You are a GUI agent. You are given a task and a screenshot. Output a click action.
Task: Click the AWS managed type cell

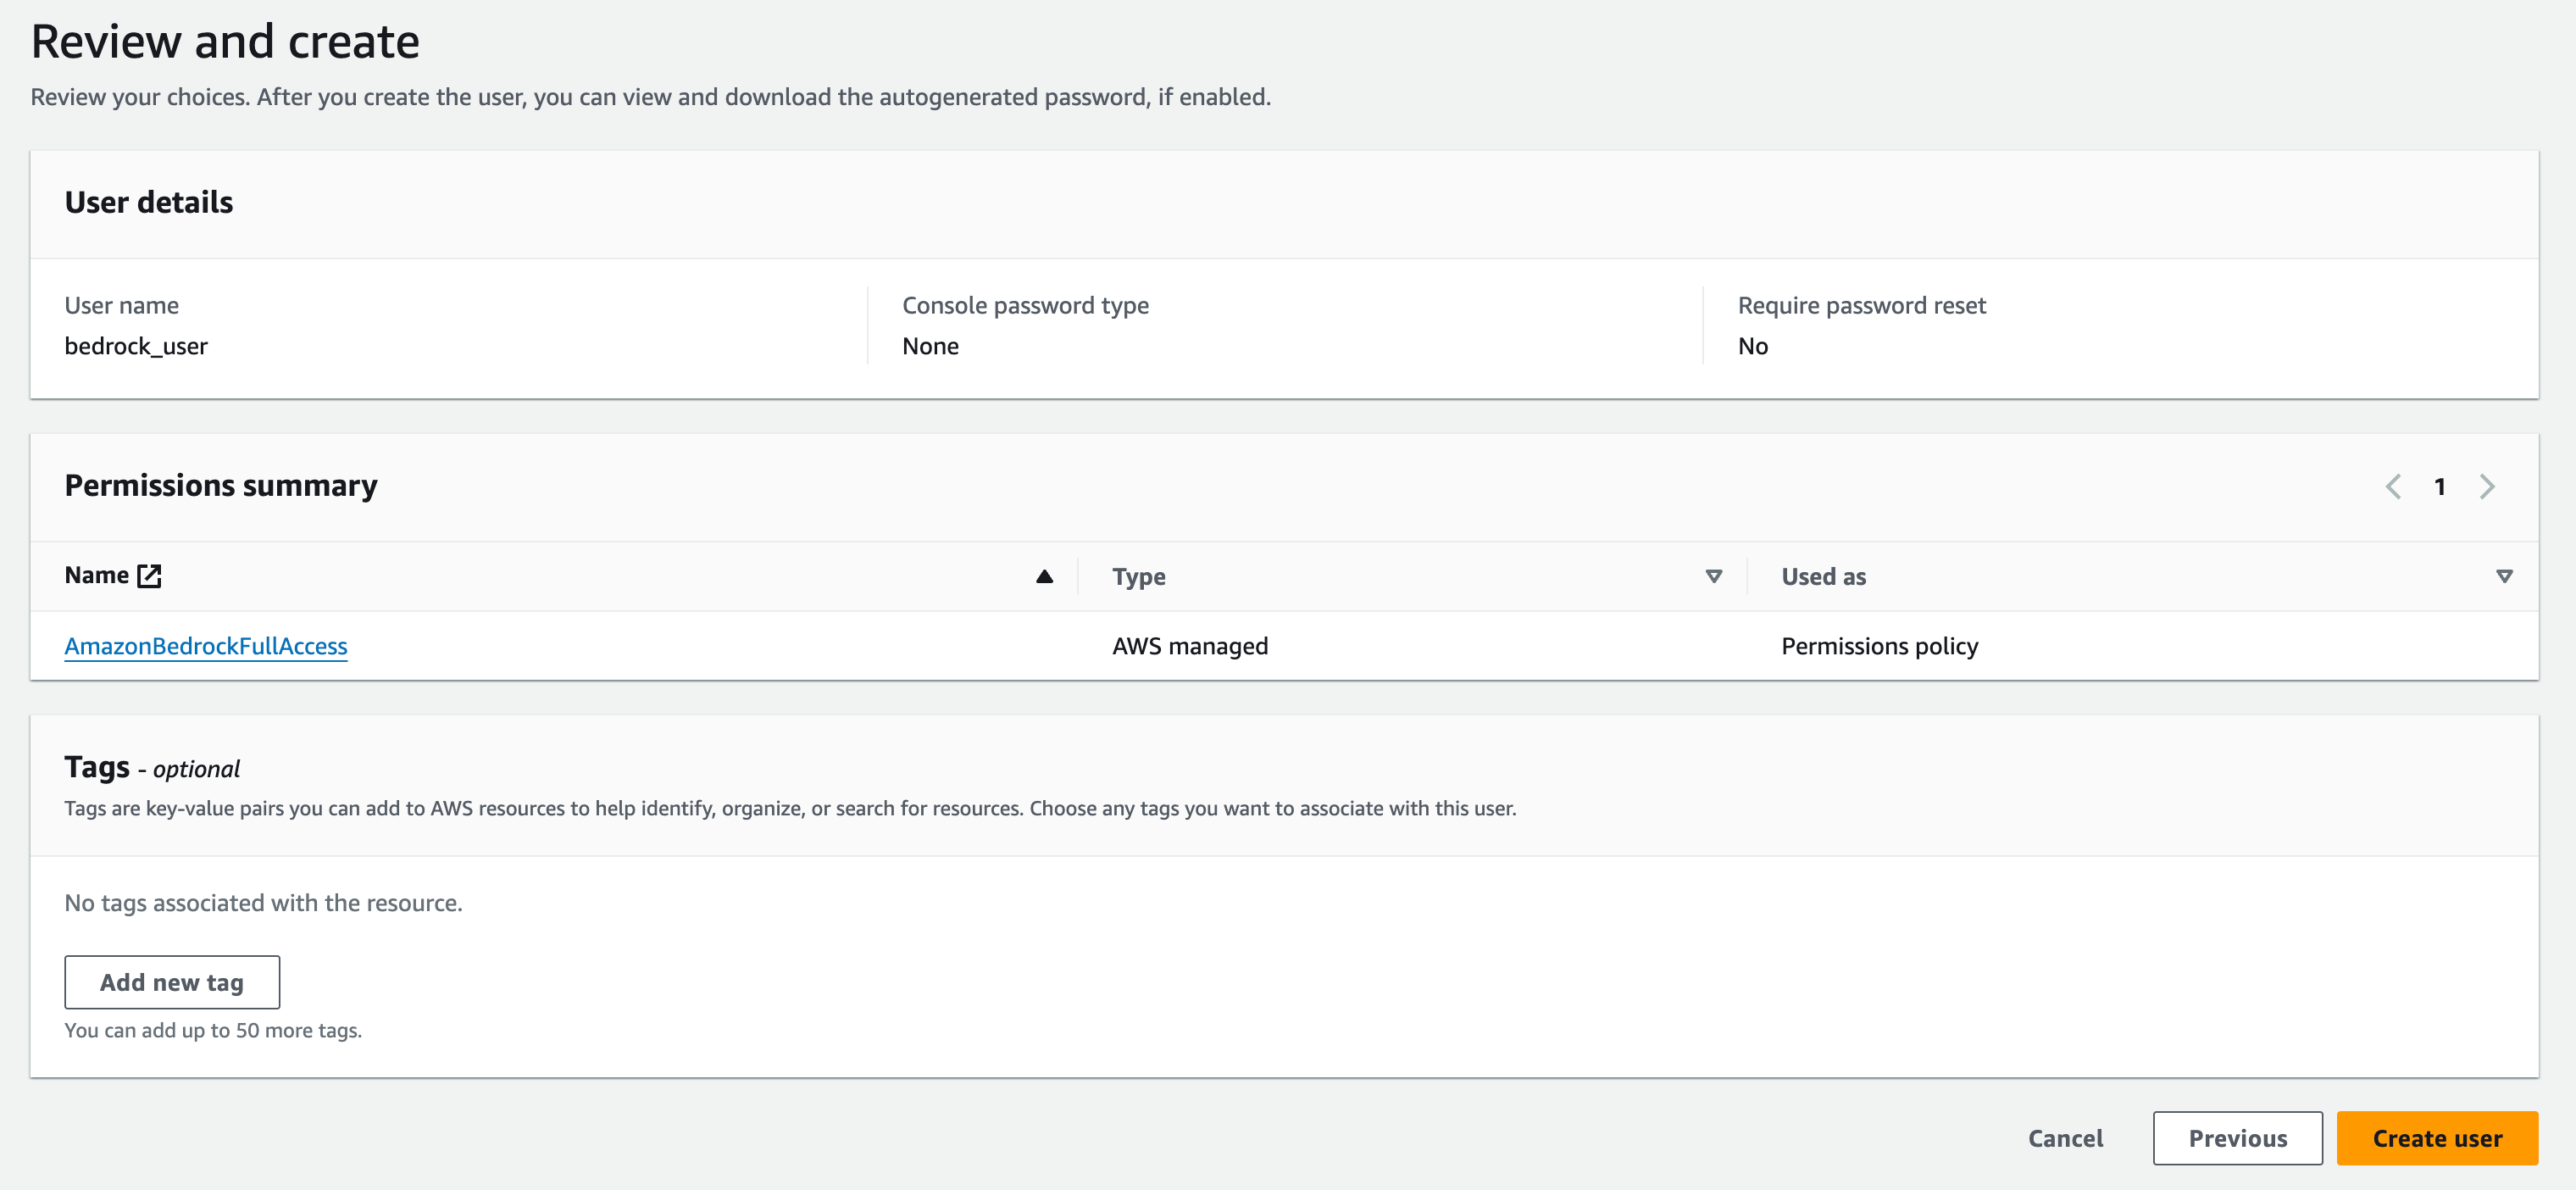(1190, 646)
